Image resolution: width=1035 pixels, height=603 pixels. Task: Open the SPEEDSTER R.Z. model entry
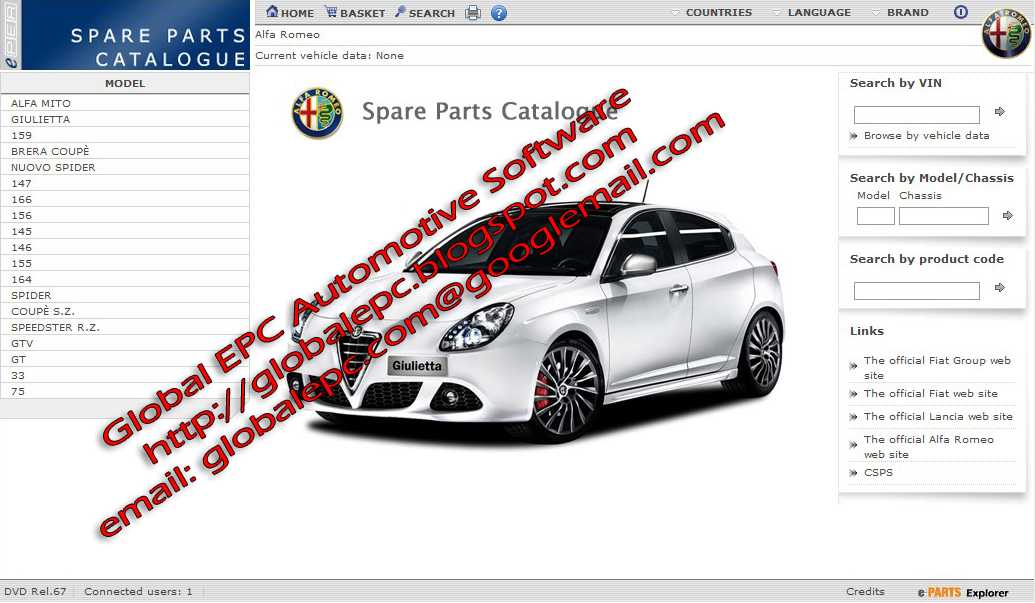(125, 327)
